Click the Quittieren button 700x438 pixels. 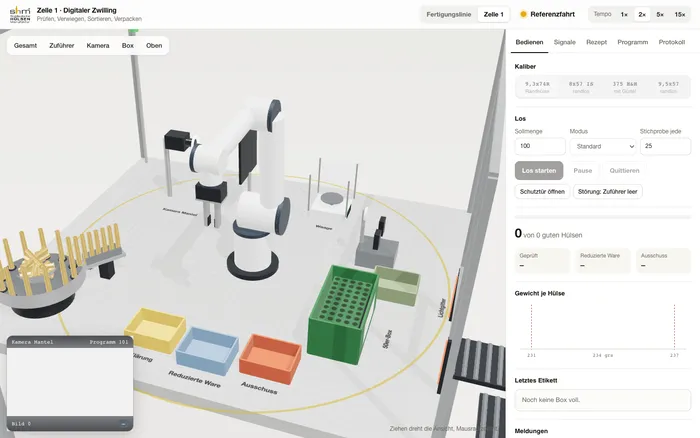click(624, 171)
